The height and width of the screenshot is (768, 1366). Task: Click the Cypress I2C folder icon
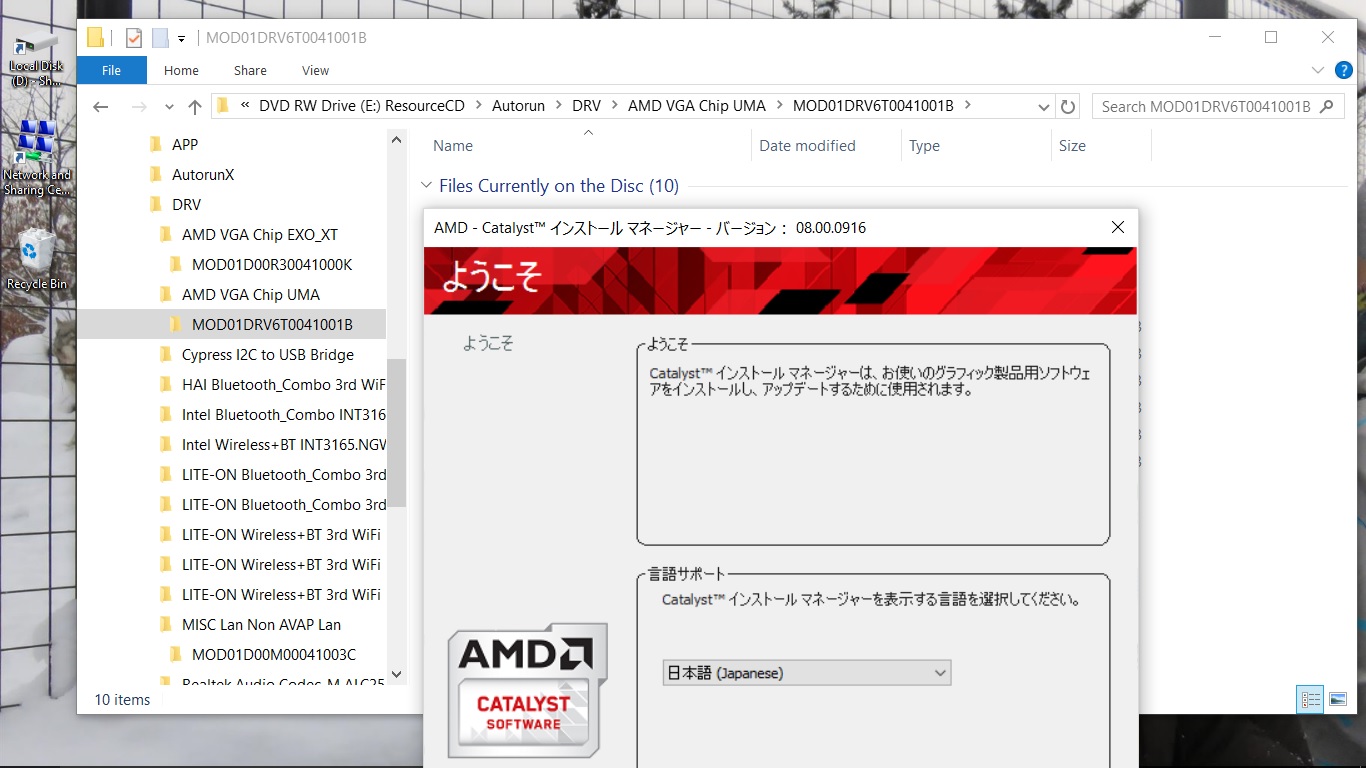[166, 354]
